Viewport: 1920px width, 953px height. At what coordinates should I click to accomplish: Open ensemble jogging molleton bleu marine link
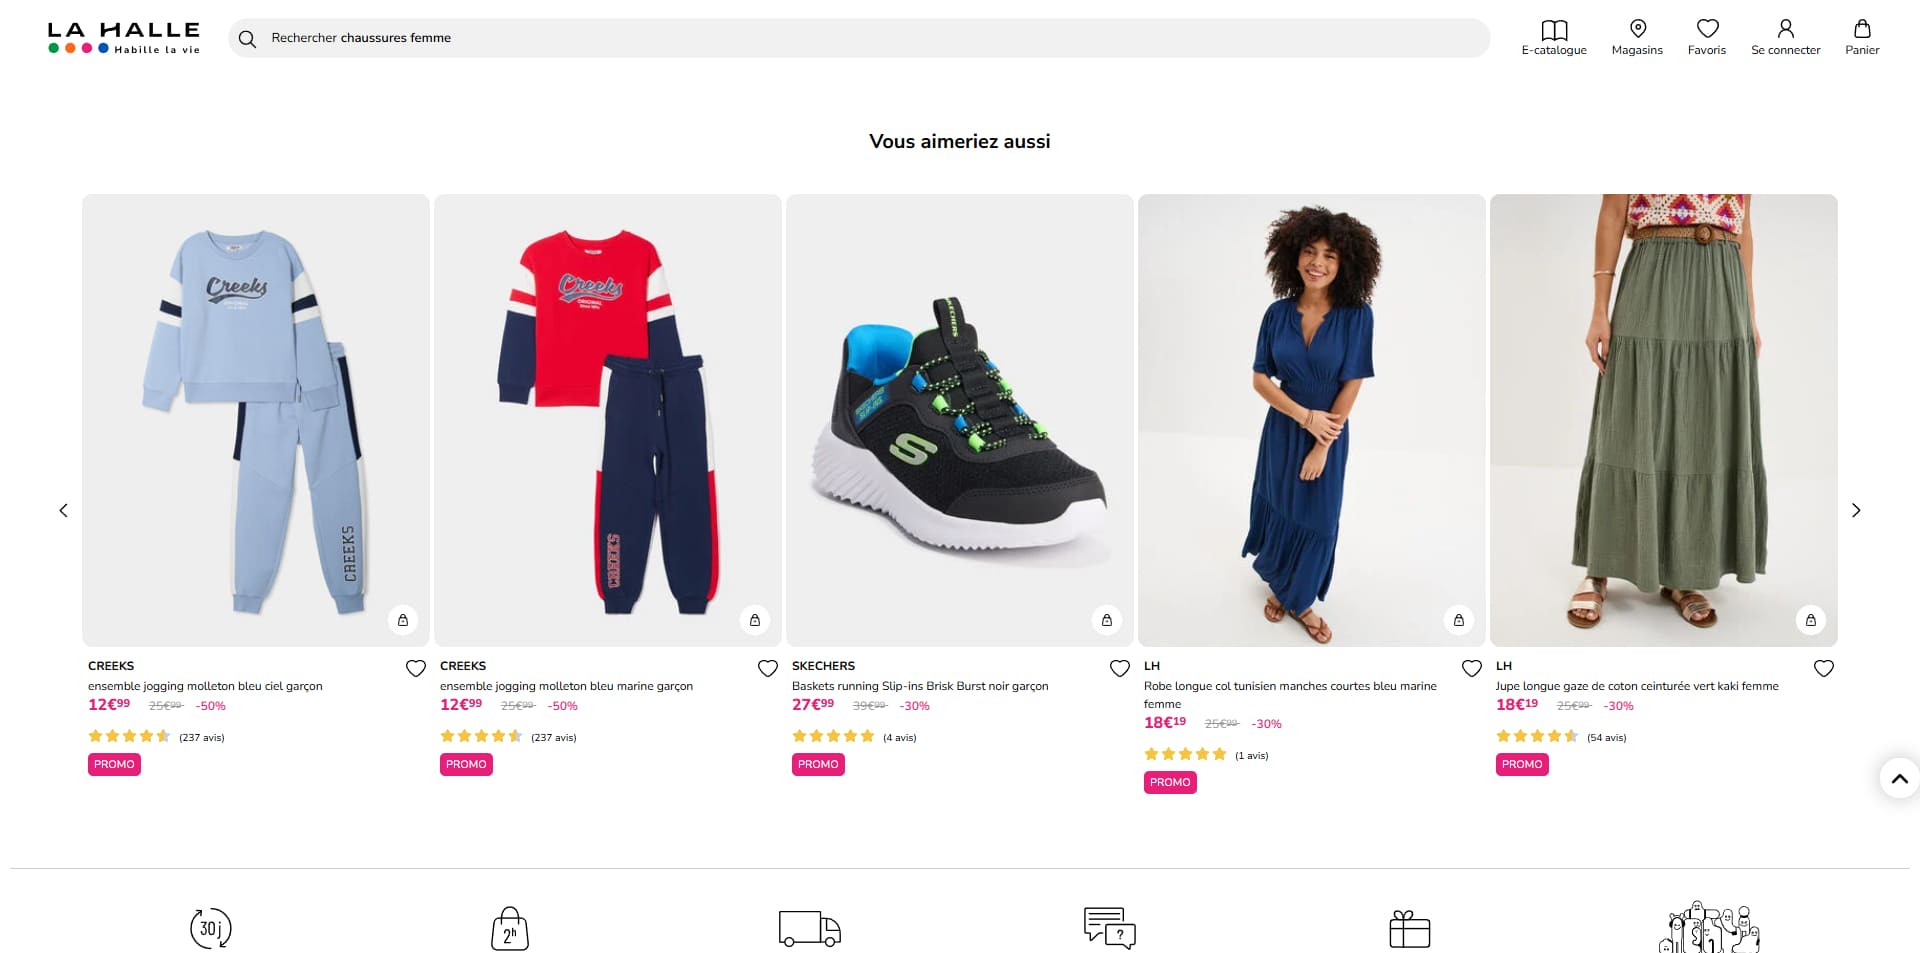[566, 686]
